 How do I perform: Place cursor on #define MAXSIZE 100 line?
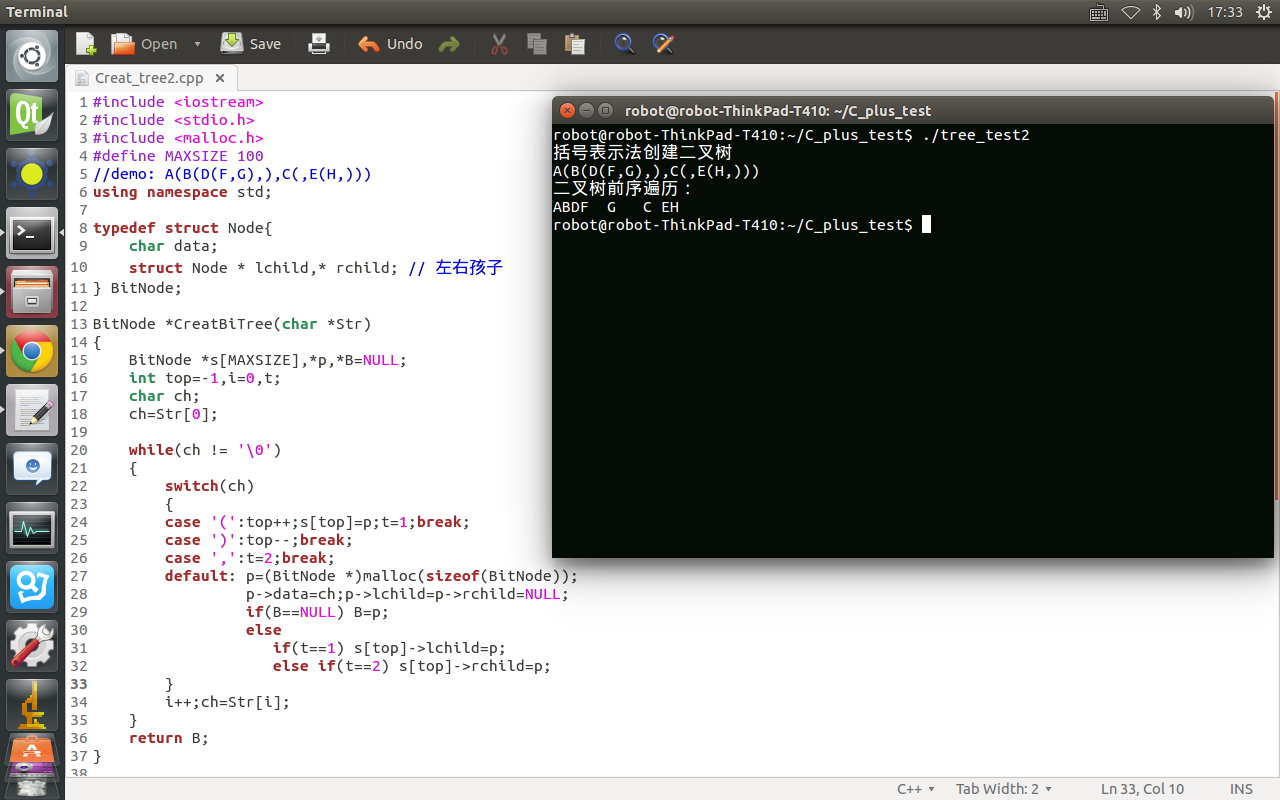178,156
